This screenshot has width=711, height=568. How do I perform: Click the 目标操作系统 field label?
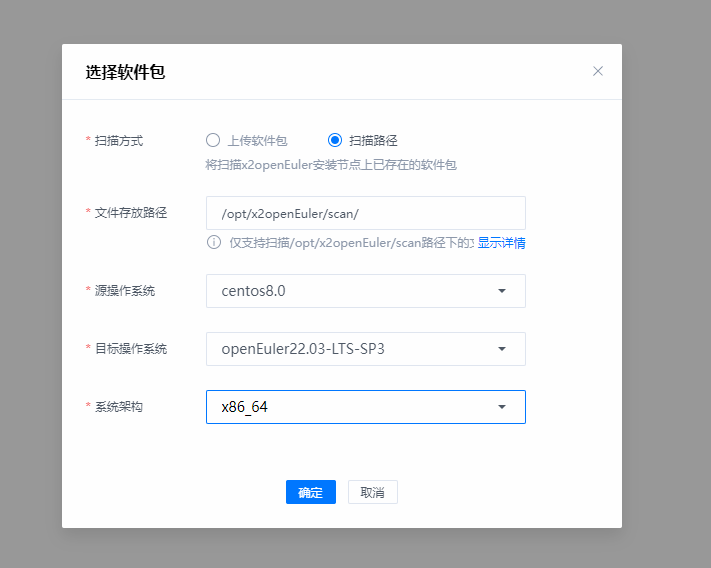[130, 349]
